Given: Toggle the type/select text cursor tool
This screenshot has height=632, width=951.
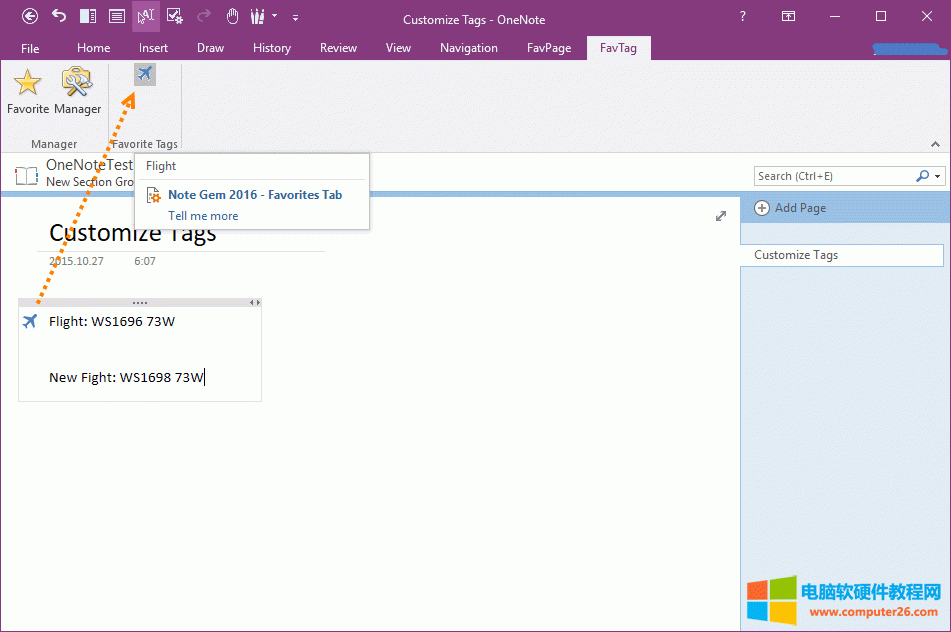Looking at the screenshot, I should 146,16.
